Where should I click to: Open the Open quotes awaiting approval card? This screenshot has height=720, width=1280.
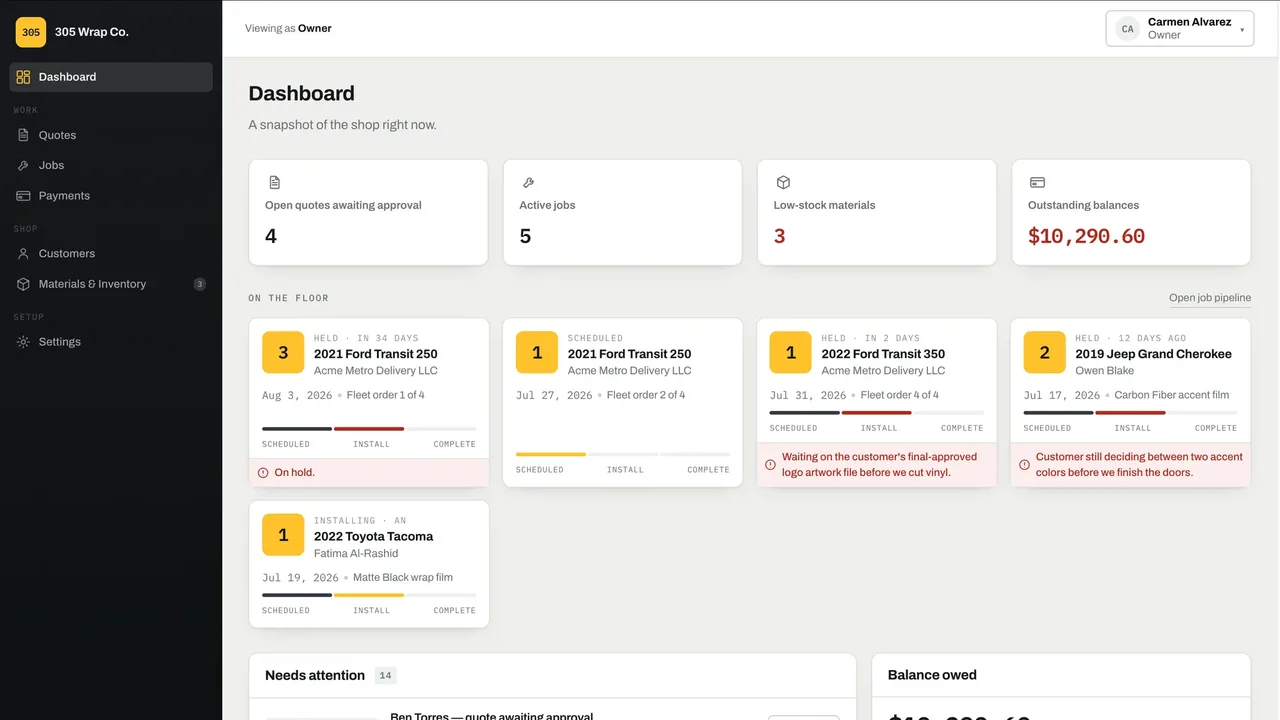[x=368, y=212]
